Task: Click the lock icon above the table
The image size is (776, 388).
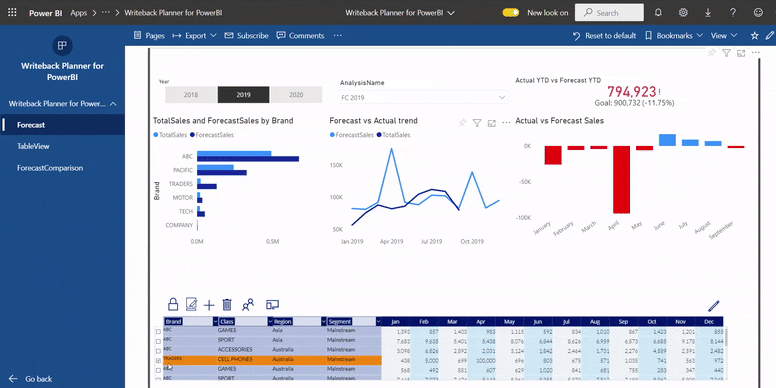Action: coord(173,304)
